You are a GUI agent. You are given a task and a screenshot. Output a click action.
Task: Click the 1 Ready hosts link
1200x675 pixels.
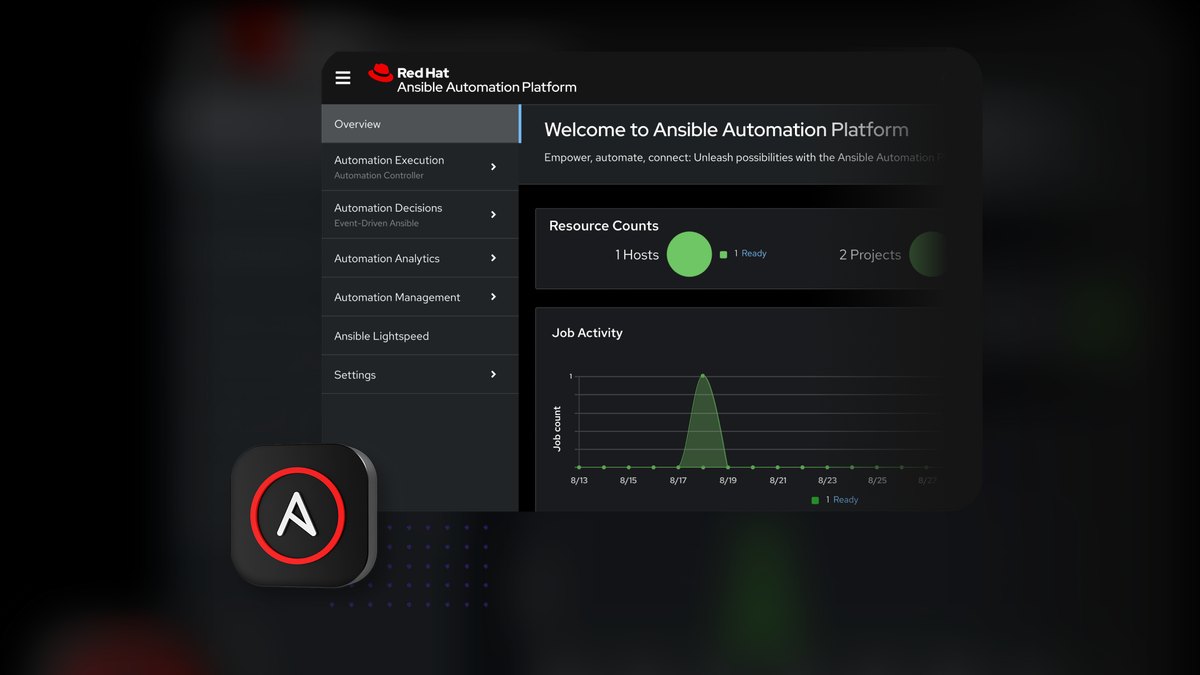(x=750, y=254)
